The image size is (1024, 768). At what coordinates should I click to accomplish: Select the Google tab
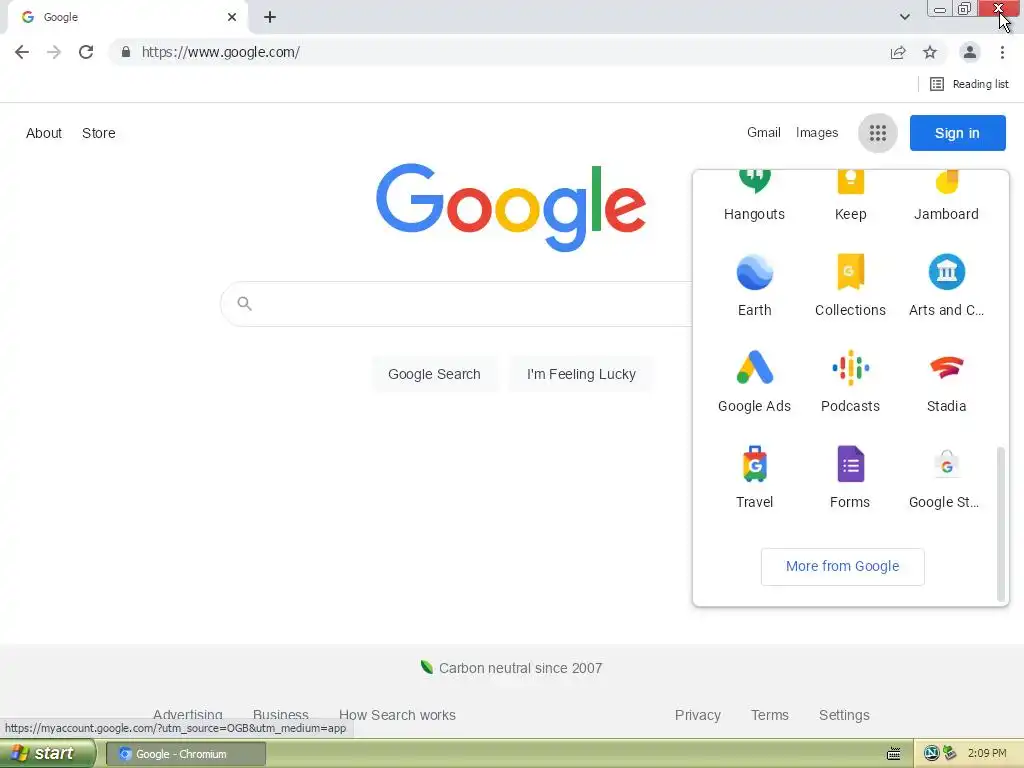tap(127, 17)
